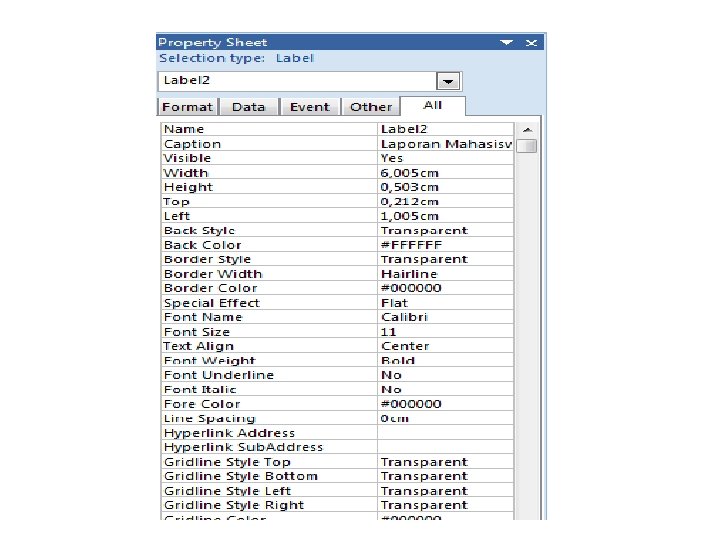720x540 pixels.
Task: Click the Hyperlink Address empty field
Action: click(445, 433)
